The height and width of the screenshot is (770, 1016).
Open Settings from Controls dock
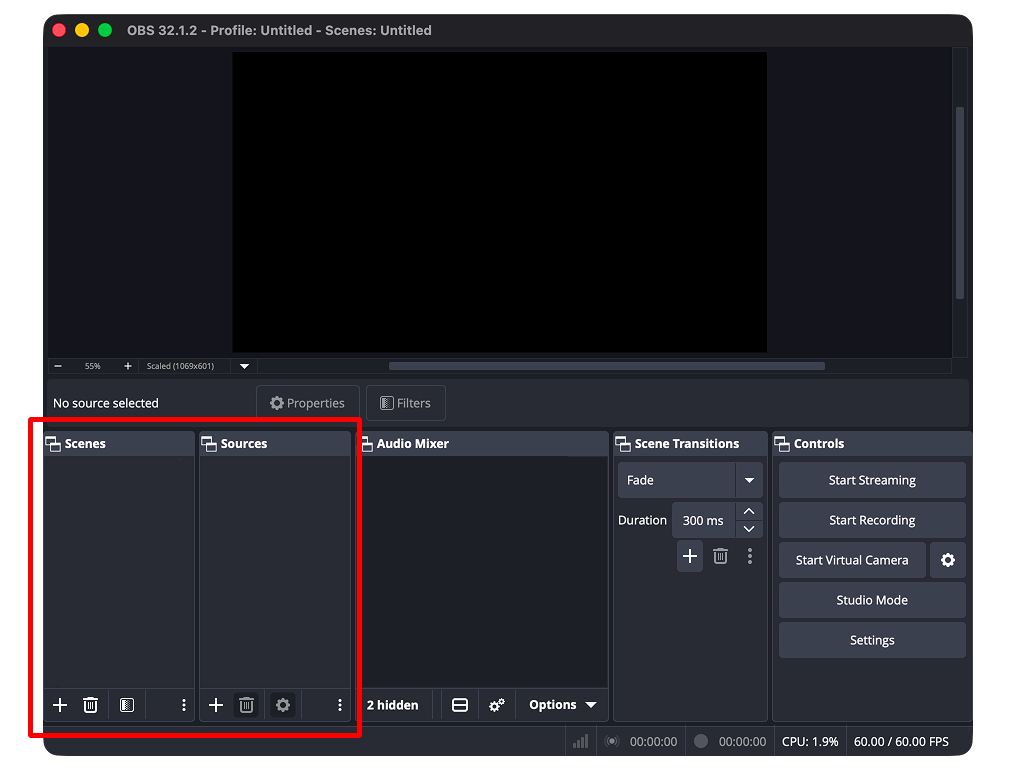pyautogui.click(x=872, y=640)
